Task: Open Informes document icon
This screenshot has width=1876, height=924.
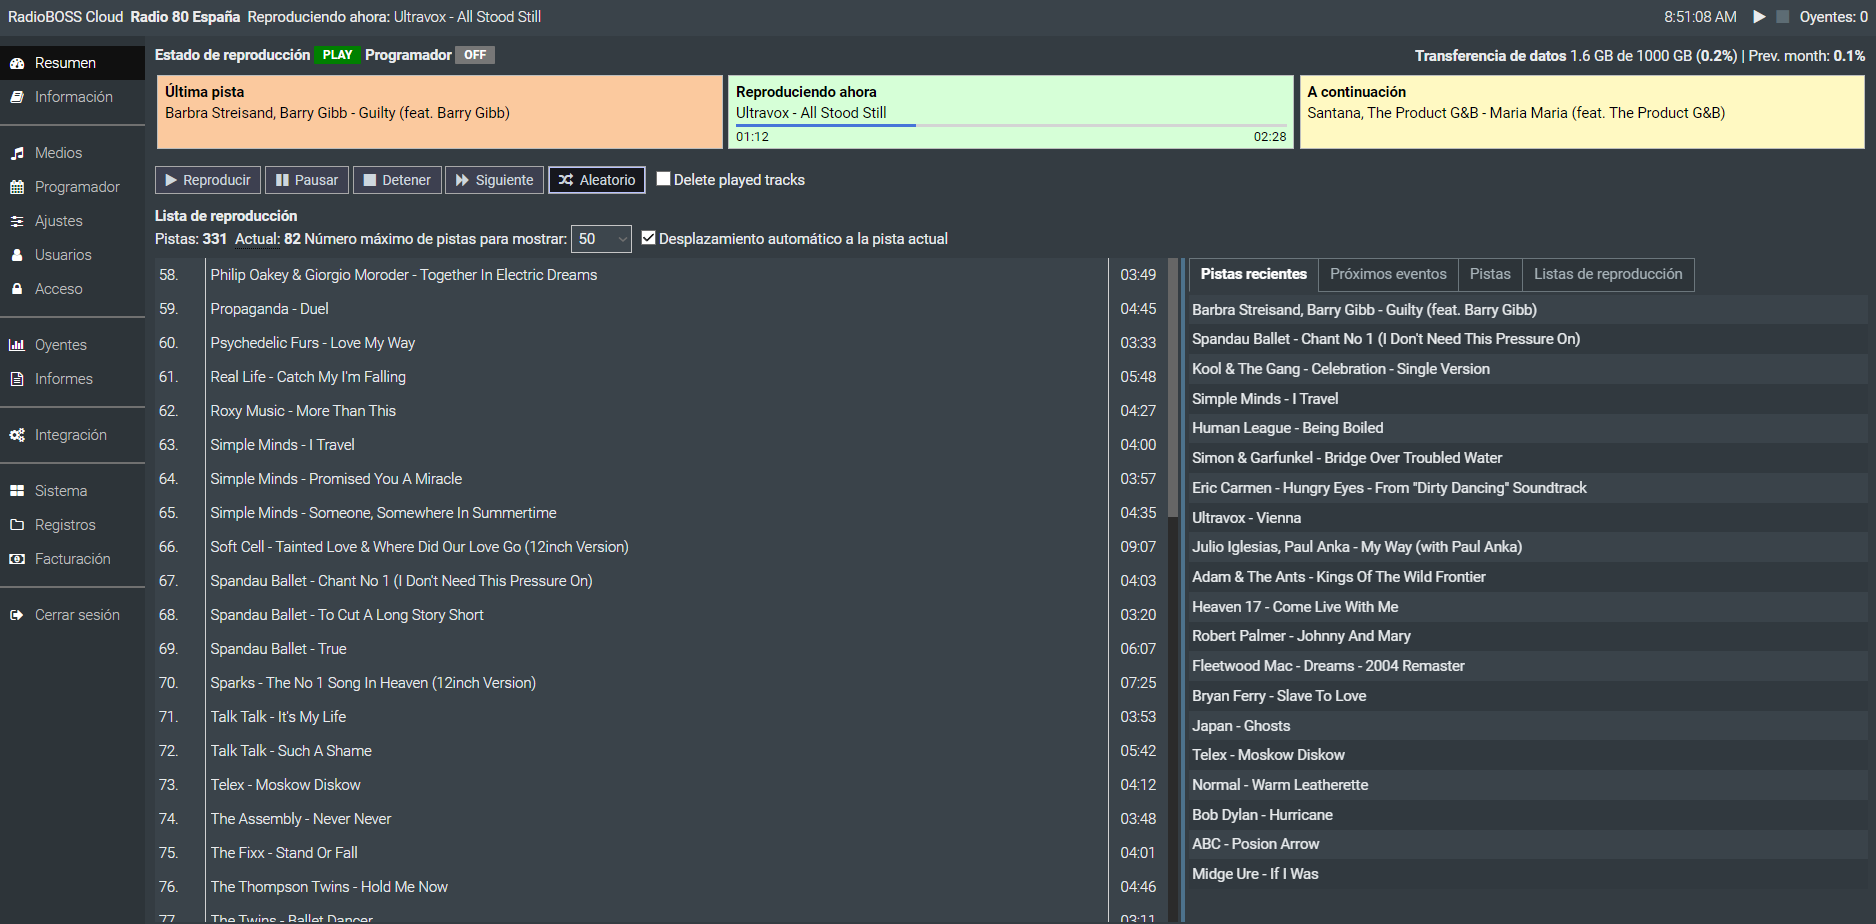Action: [17, 379]
